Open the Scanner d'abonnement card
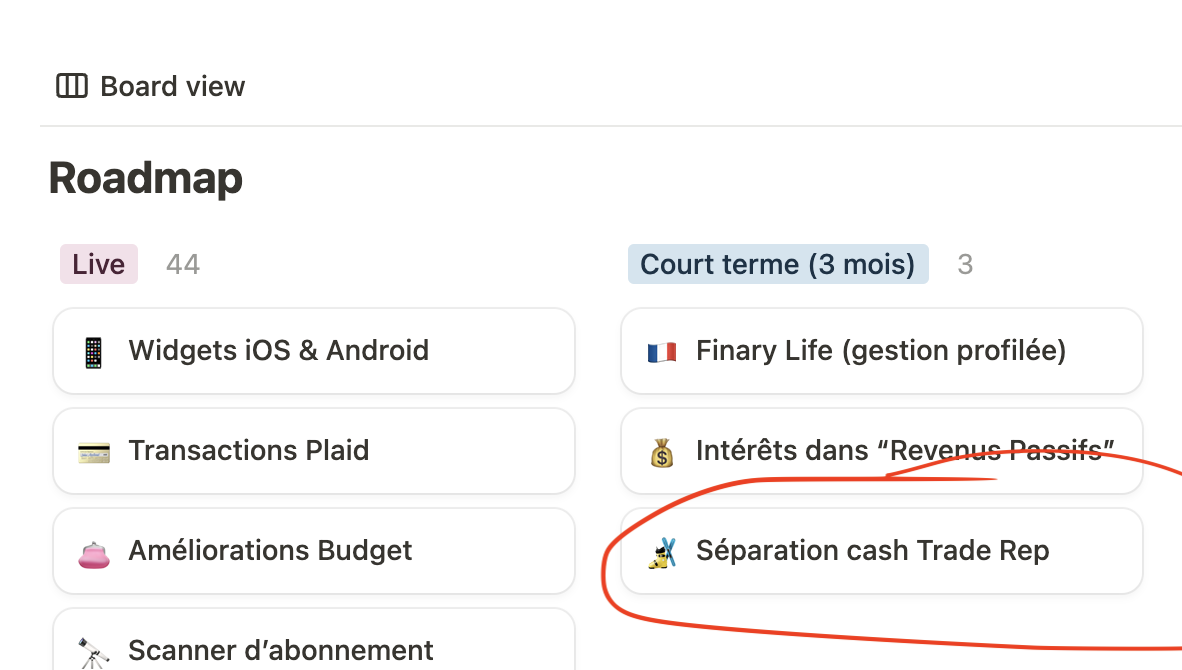The width and height of the screenshot is (1182, 670). [x=280, y=651]
